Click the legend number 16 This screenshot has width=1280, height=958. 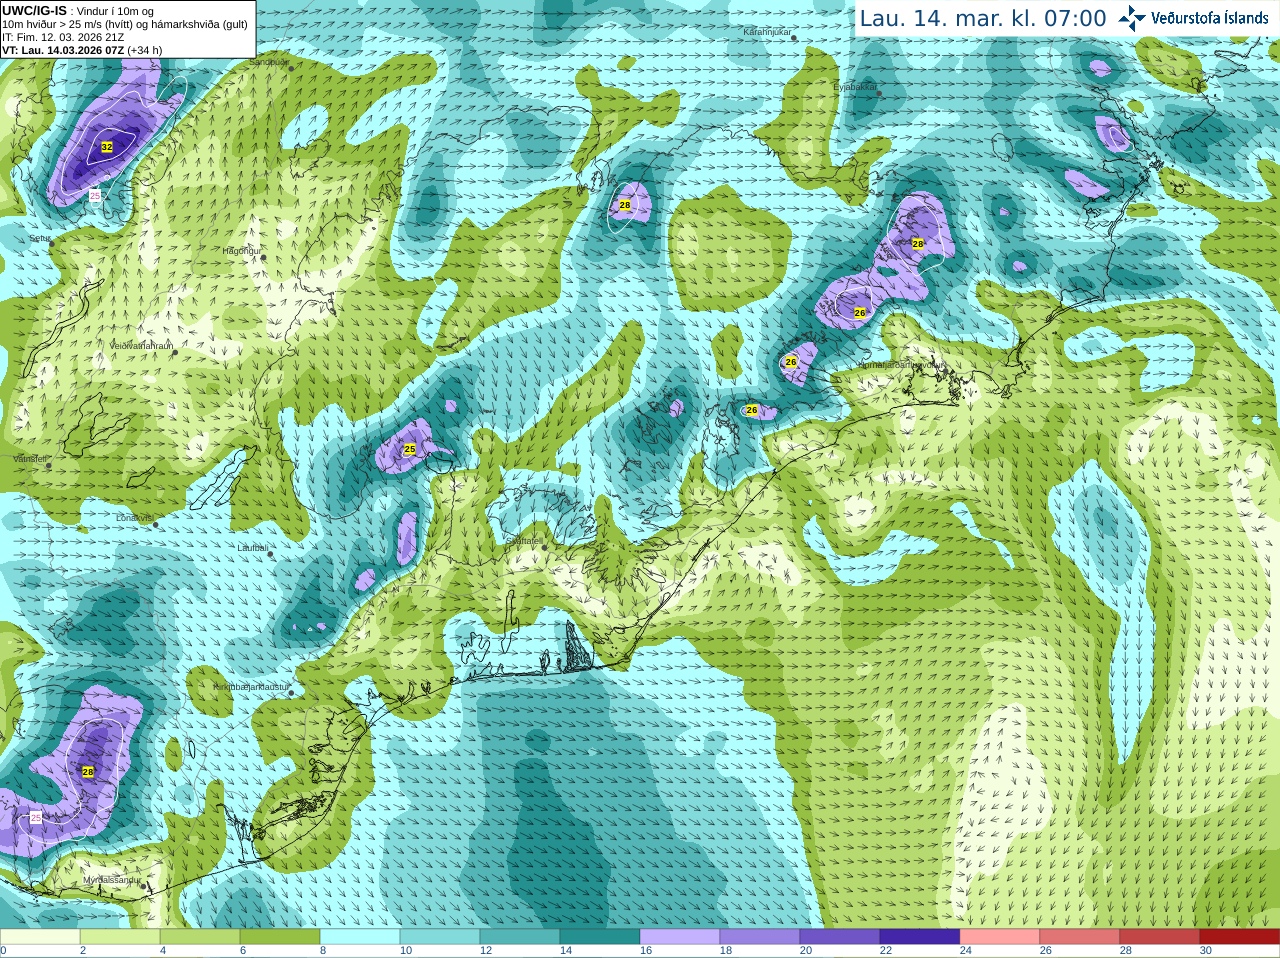tap(646, 951)
